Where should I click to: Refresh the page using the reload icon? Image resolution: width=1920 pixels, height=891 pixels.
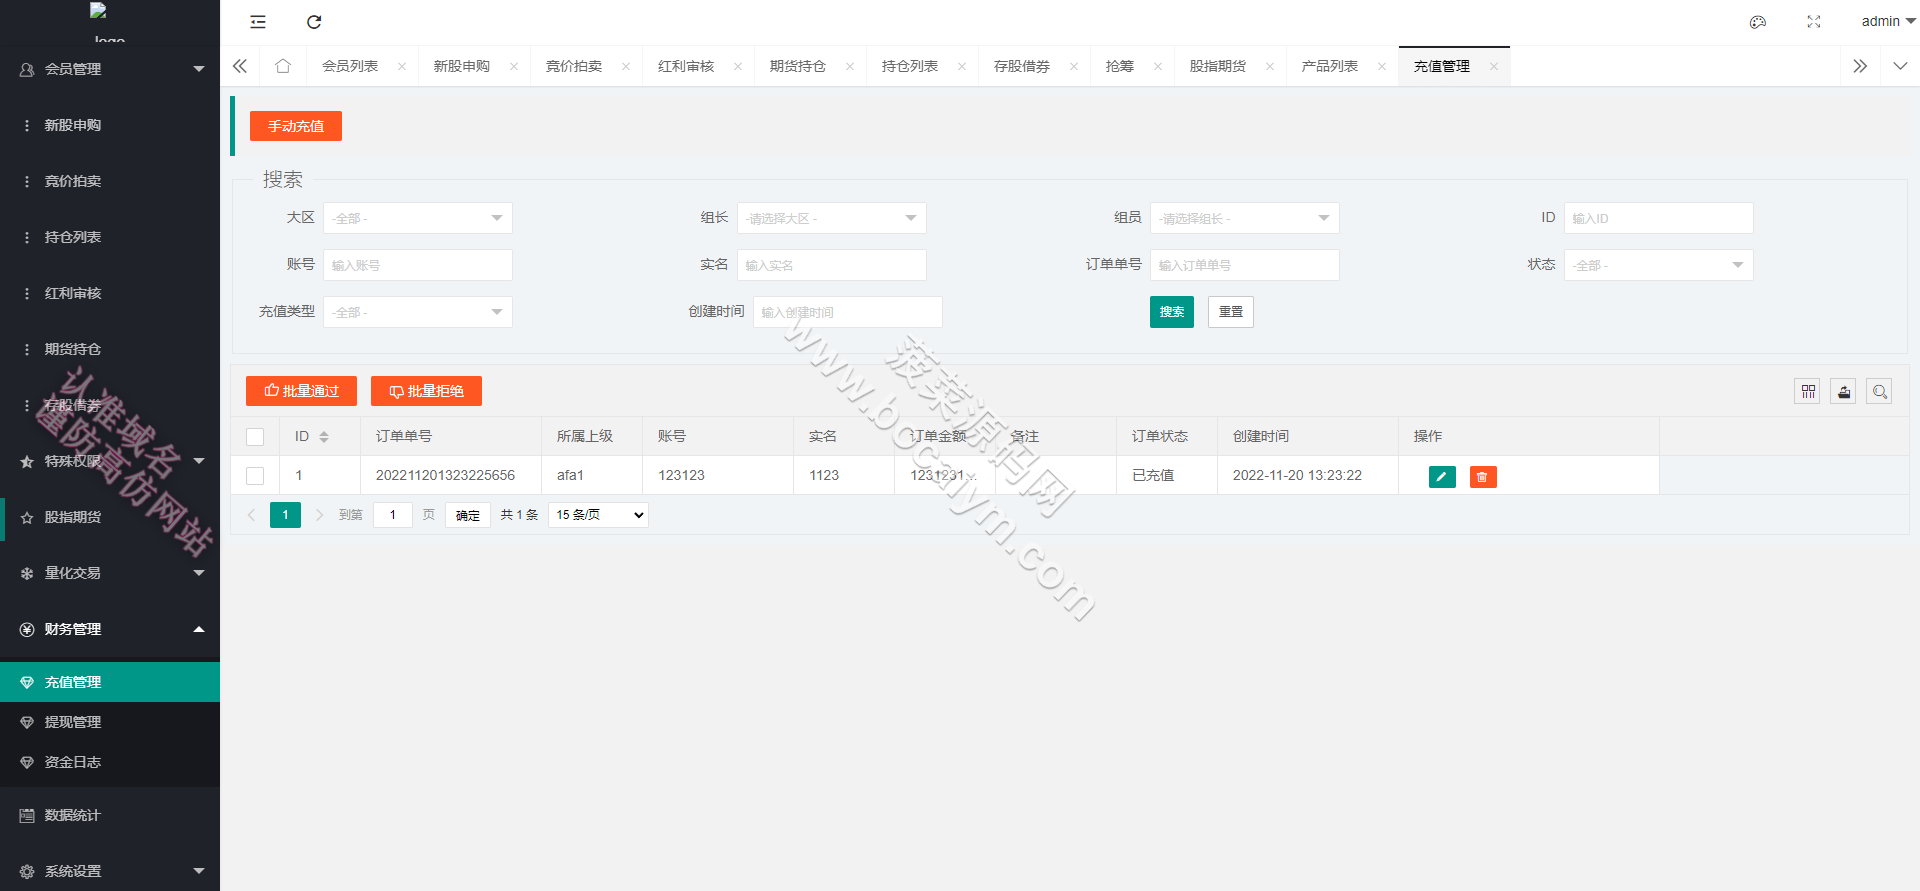(x=314, y=22)
